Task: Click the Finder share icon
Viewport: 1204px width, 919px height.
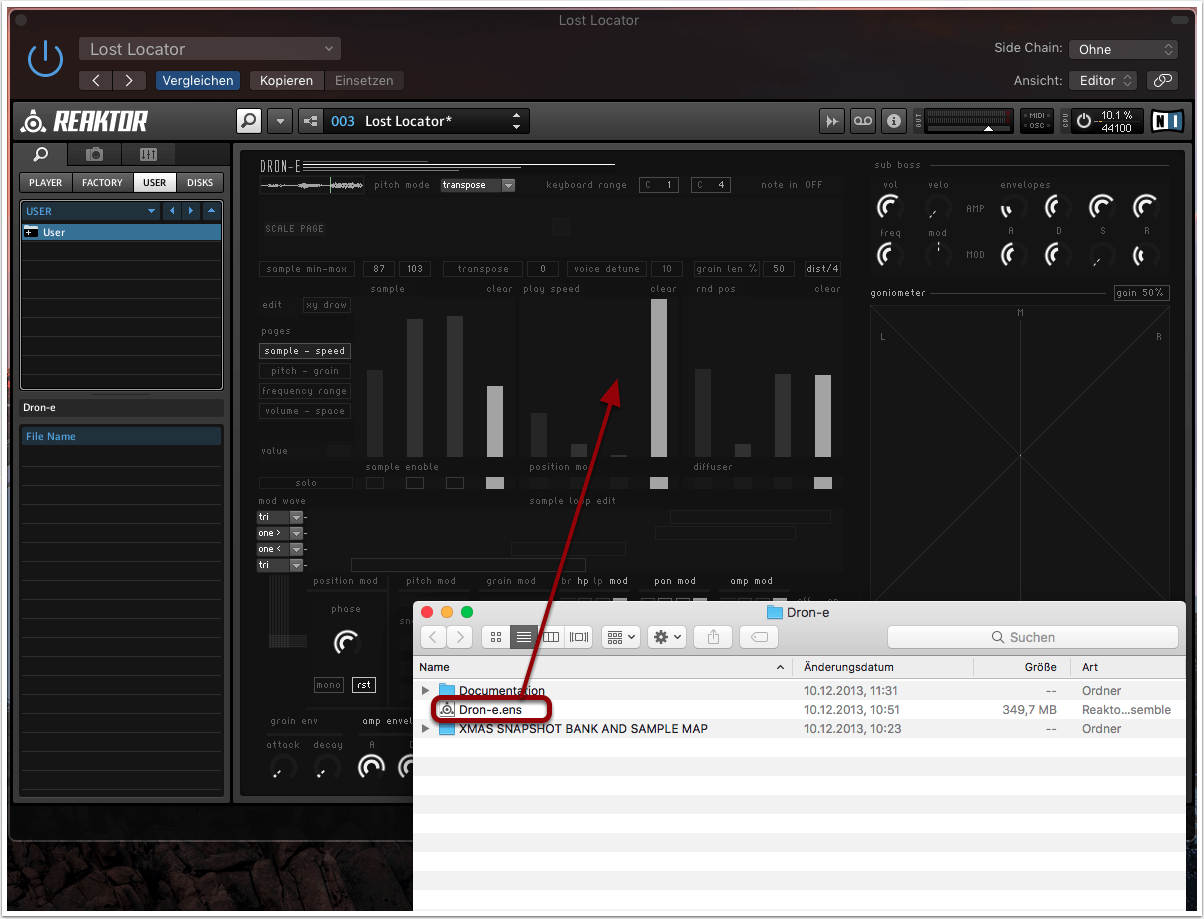Action: (x=713, y=637)
